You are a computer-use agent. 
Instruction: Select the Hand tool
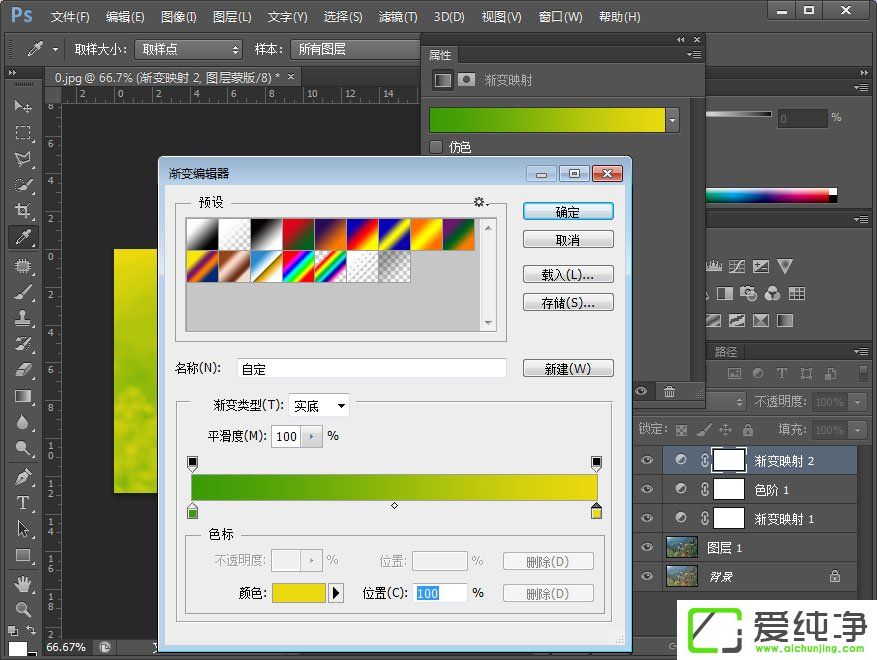tap(22, 582)
